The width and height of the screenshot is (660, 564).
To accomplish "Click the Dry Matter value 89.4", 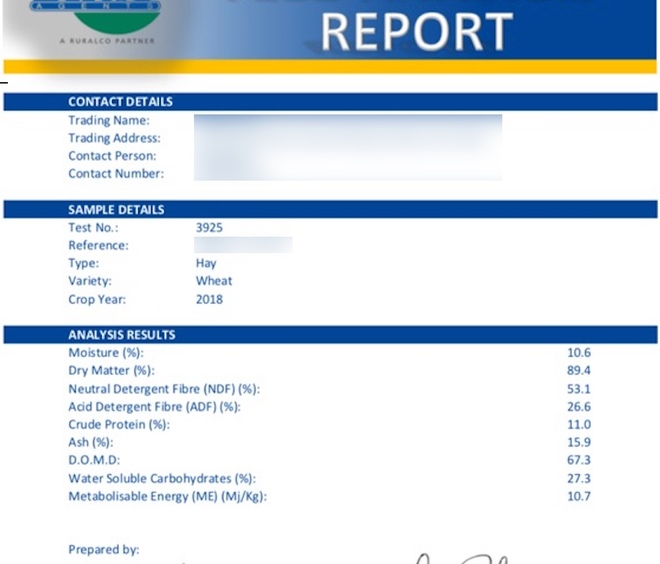I will pos(578,371).
